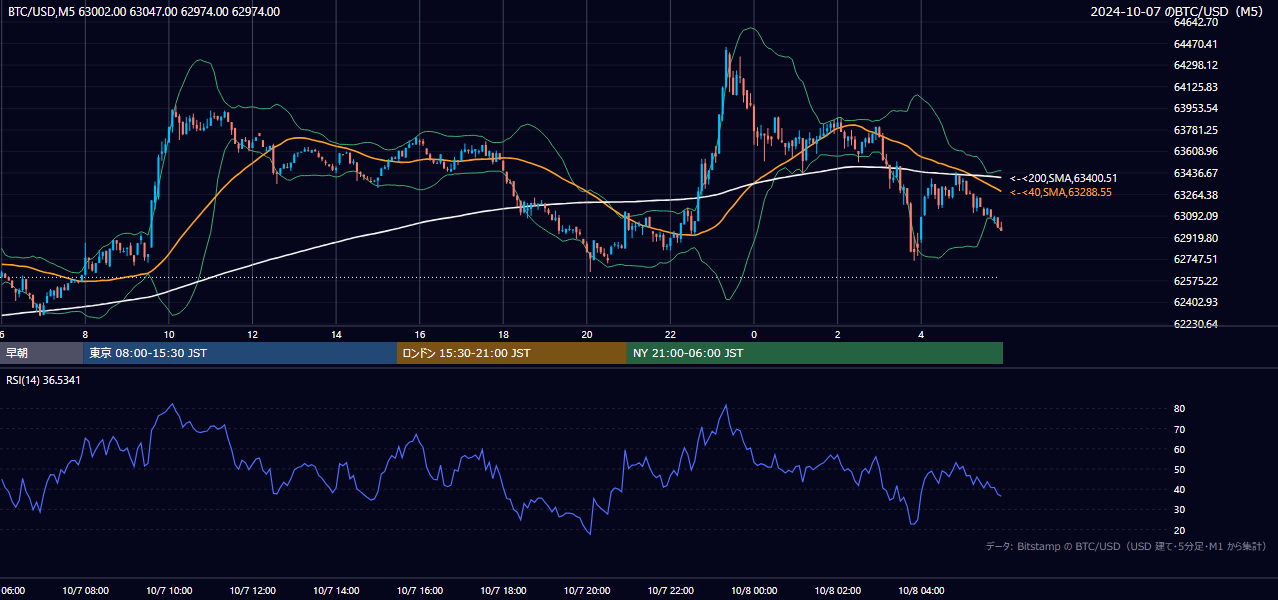Choose the 10/7 18:00 time label
The width and height of the screenshot is (1278, 600).
[x=503, y=591]
